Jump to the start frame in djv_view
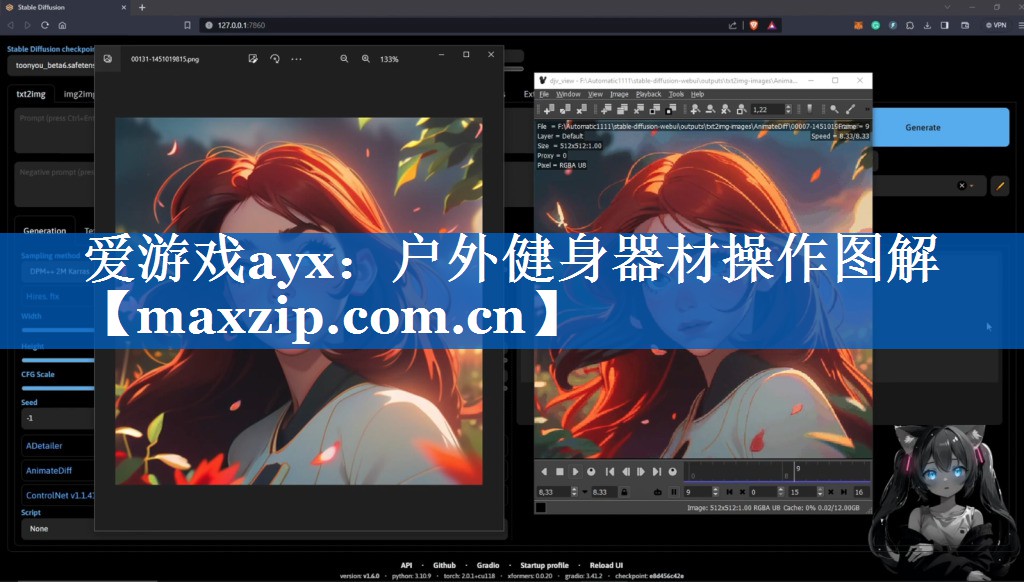 pyautogui.click(x=610, y=472)
